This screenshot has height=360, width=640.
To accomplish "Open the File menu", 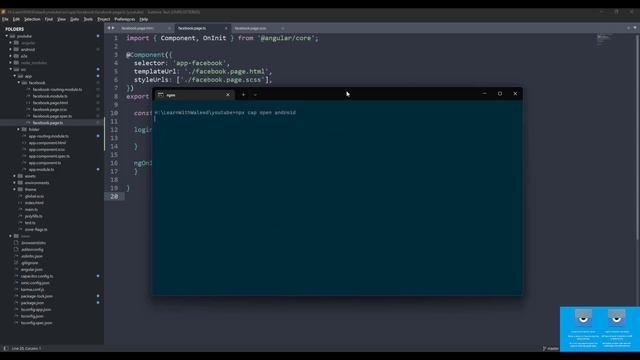I will [5, 19].
